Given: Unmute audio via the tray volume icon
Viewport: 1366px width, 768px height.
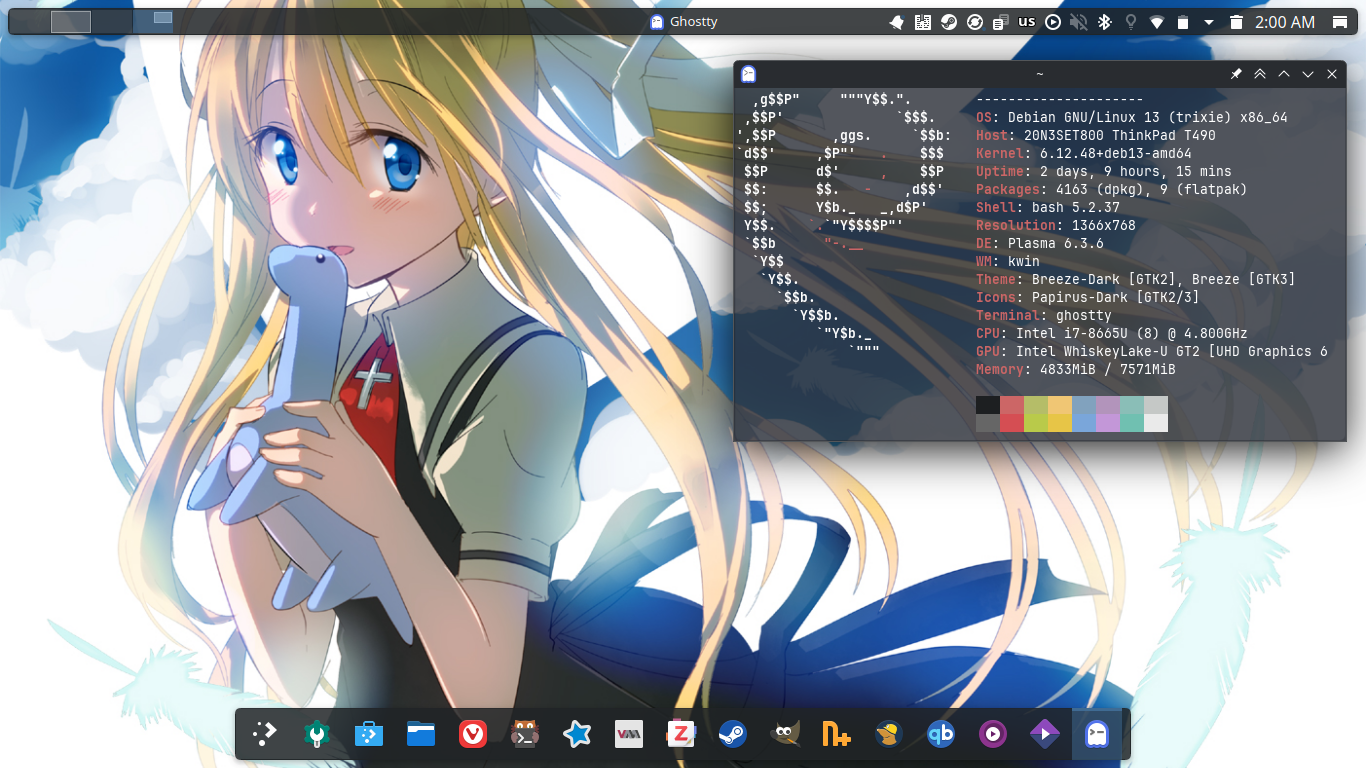Looking at the screenshot, I should pos(1079,22).
